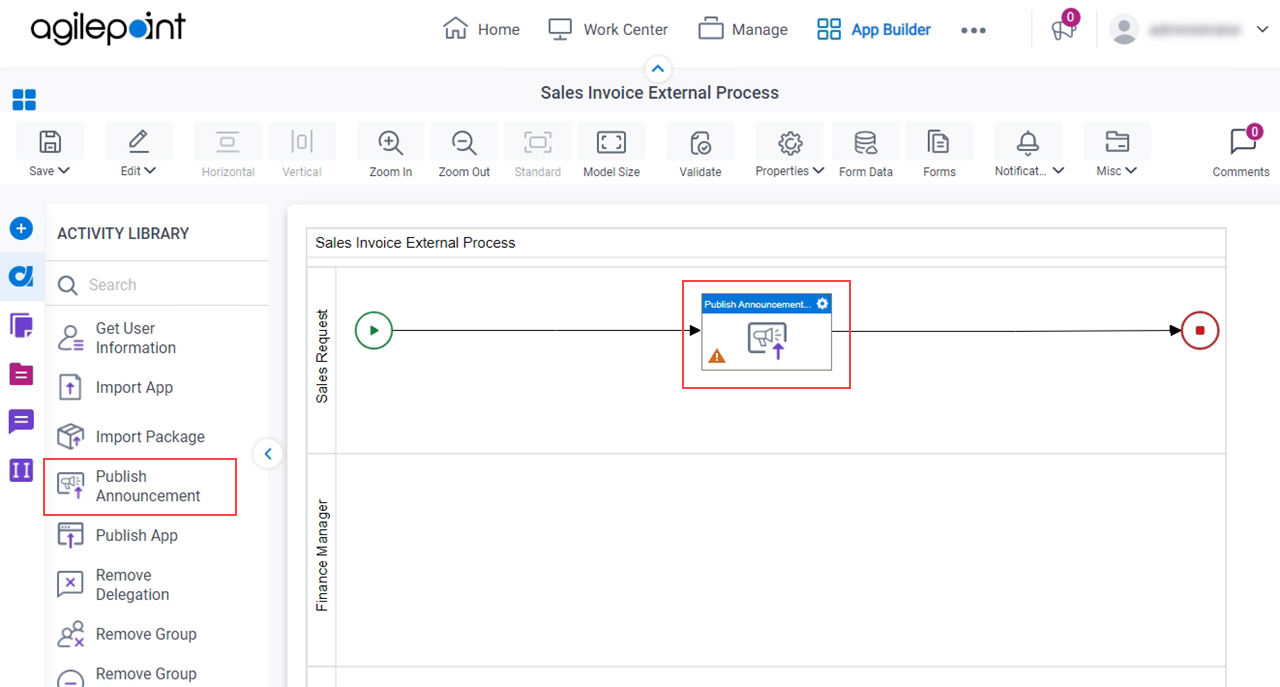Open the more options ellipsis menu
1280x687 pixels.
click(973, 30)
